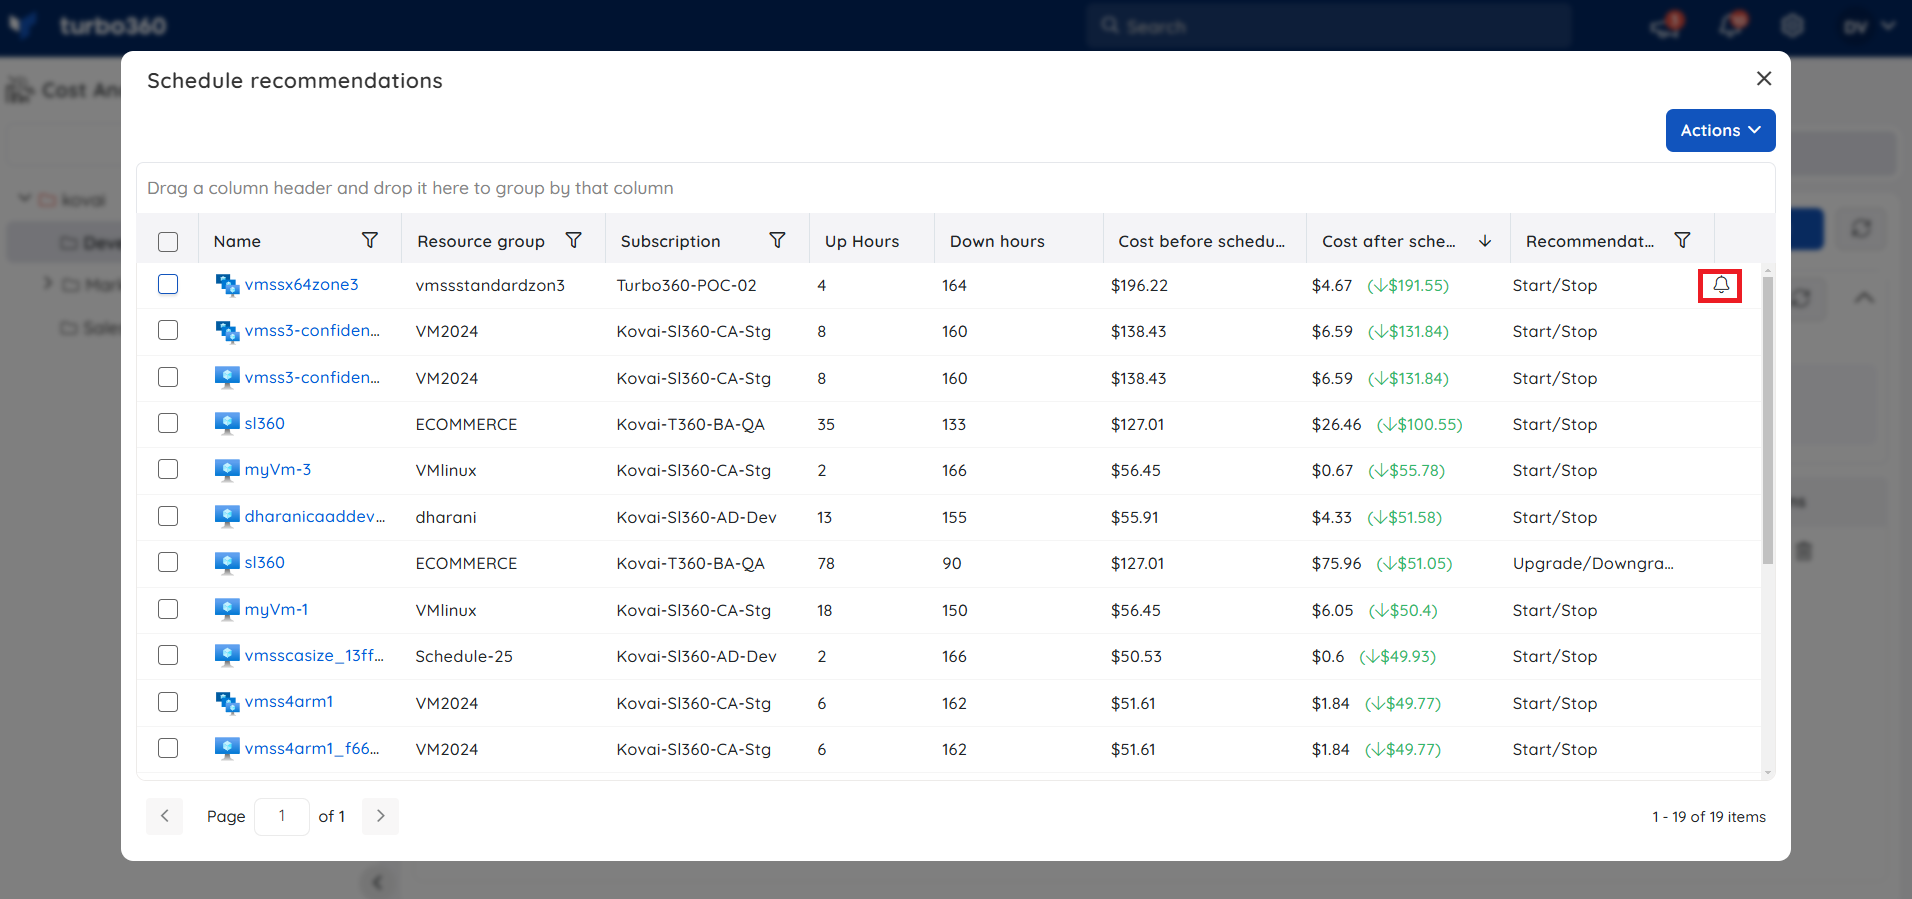
Task: Click the VM icon beside myVm-3
Action: tap(227, 469)
